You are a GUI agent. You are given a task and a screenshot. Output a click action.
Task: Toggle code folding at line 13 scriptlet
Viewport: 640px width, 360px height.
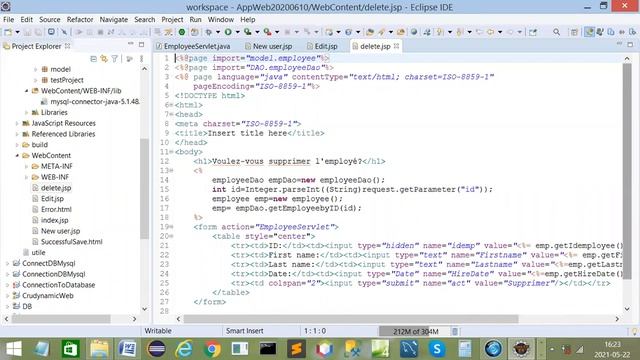point(171,171)
